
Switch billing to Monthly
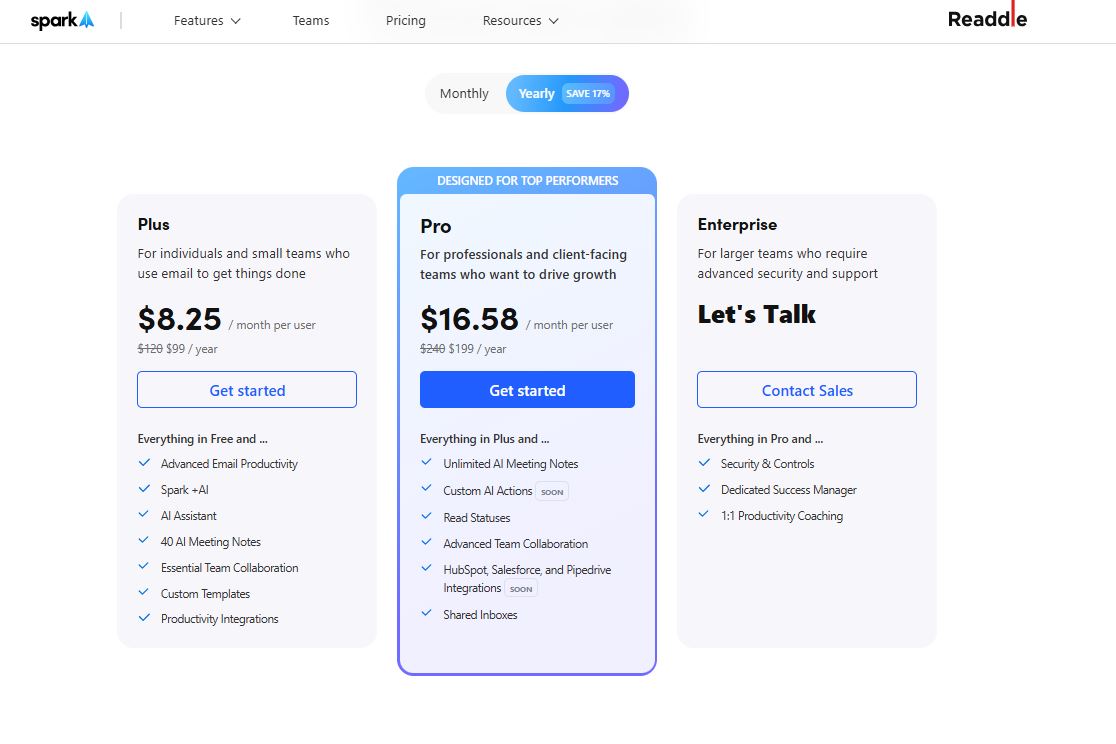pos(464,93)
